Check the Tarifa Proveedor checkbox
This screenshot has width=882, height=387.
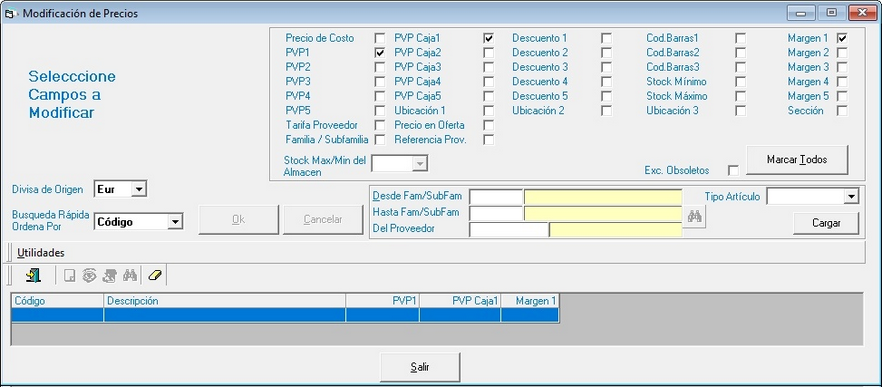380,125
